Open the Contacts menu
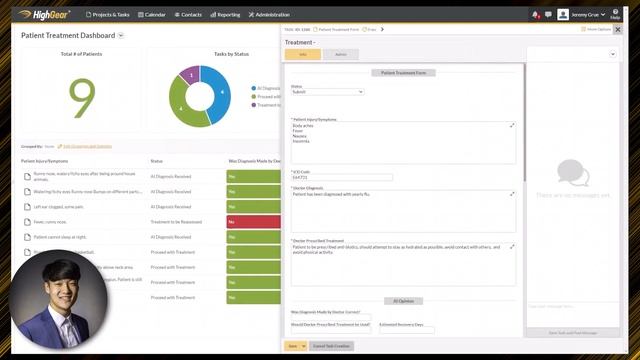 click(188, 15)
